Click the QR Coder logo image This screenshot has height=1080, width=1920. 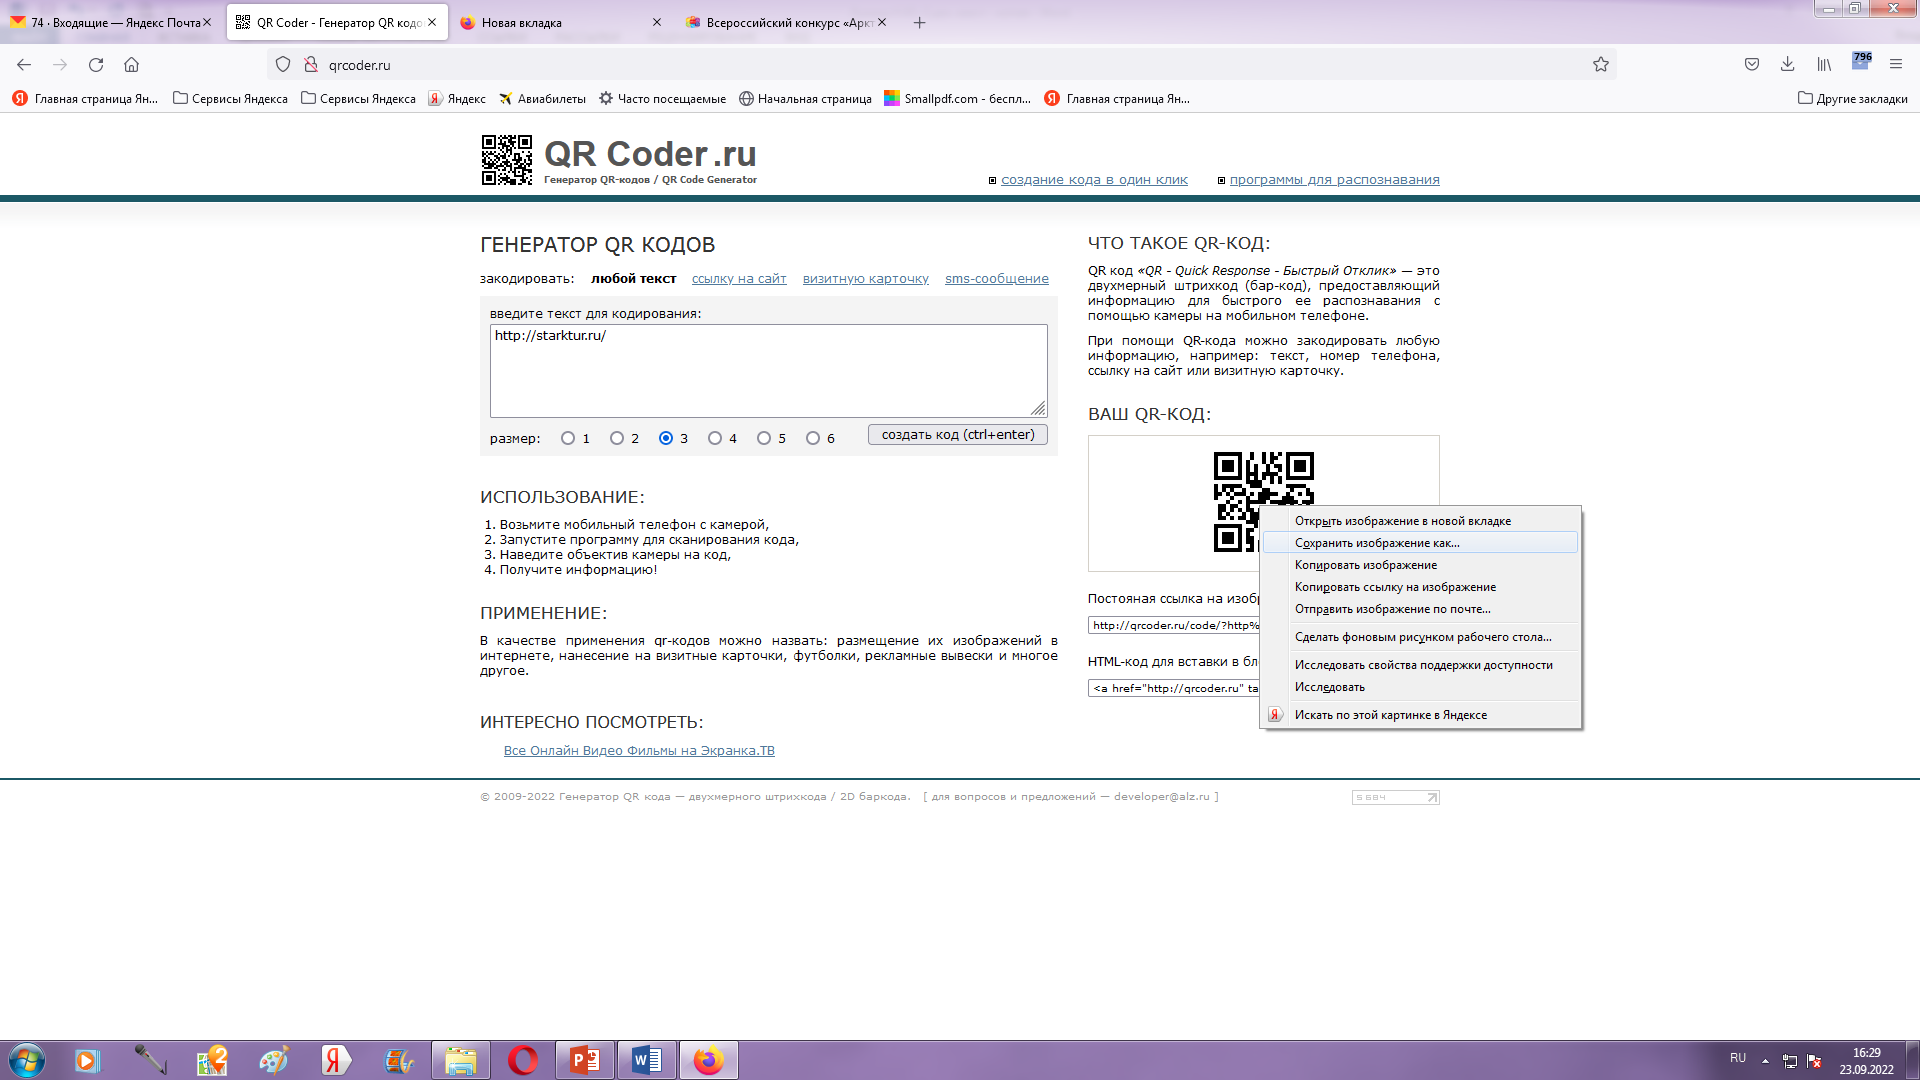pyautogui.click(x=507, y=160)
